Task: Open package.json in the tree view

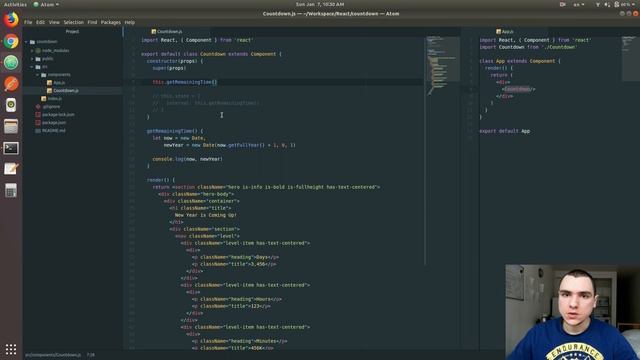Action: click(x=54, y=122)
